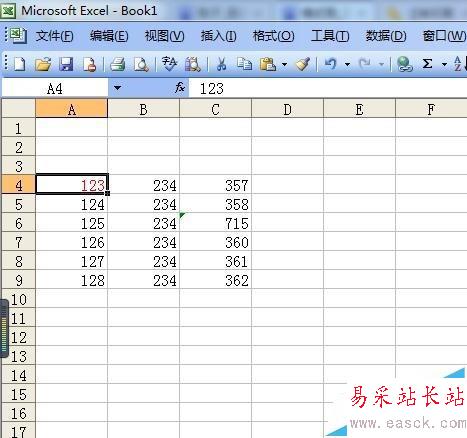Paste with the clipboard icon

268,64
